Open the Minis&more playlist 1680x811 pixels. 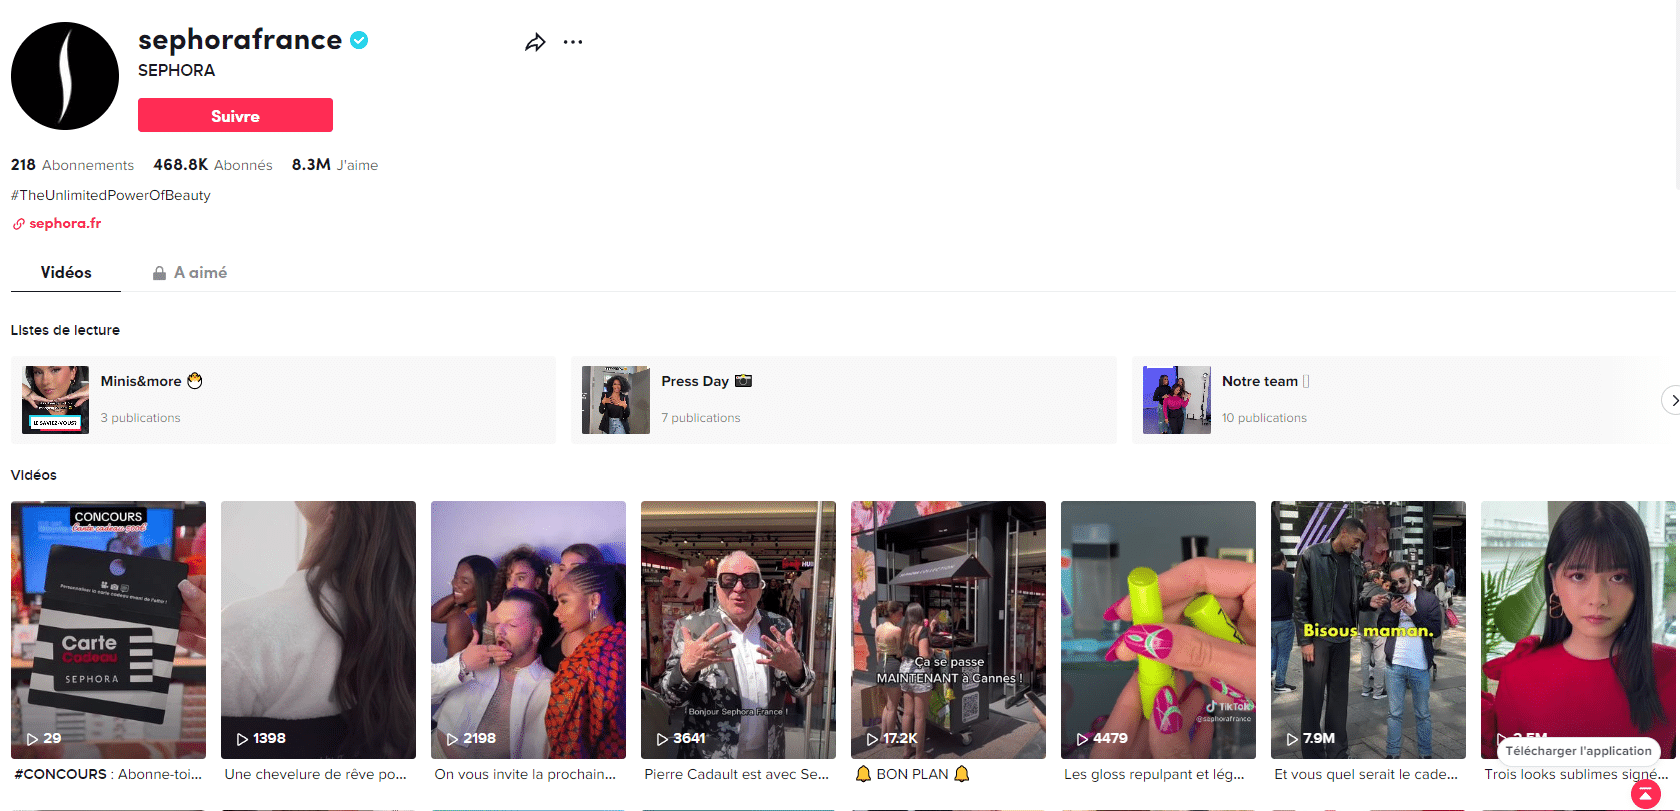pyautogui.click(x=283, y=400)
